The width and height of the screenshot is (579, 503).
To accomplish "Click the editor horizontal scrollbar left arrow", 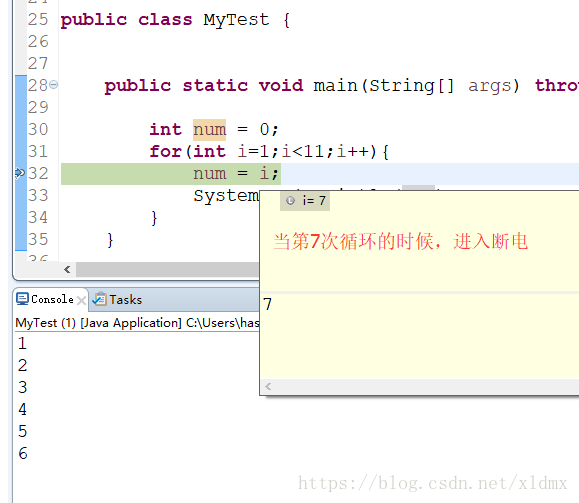I will click(67, 270).
